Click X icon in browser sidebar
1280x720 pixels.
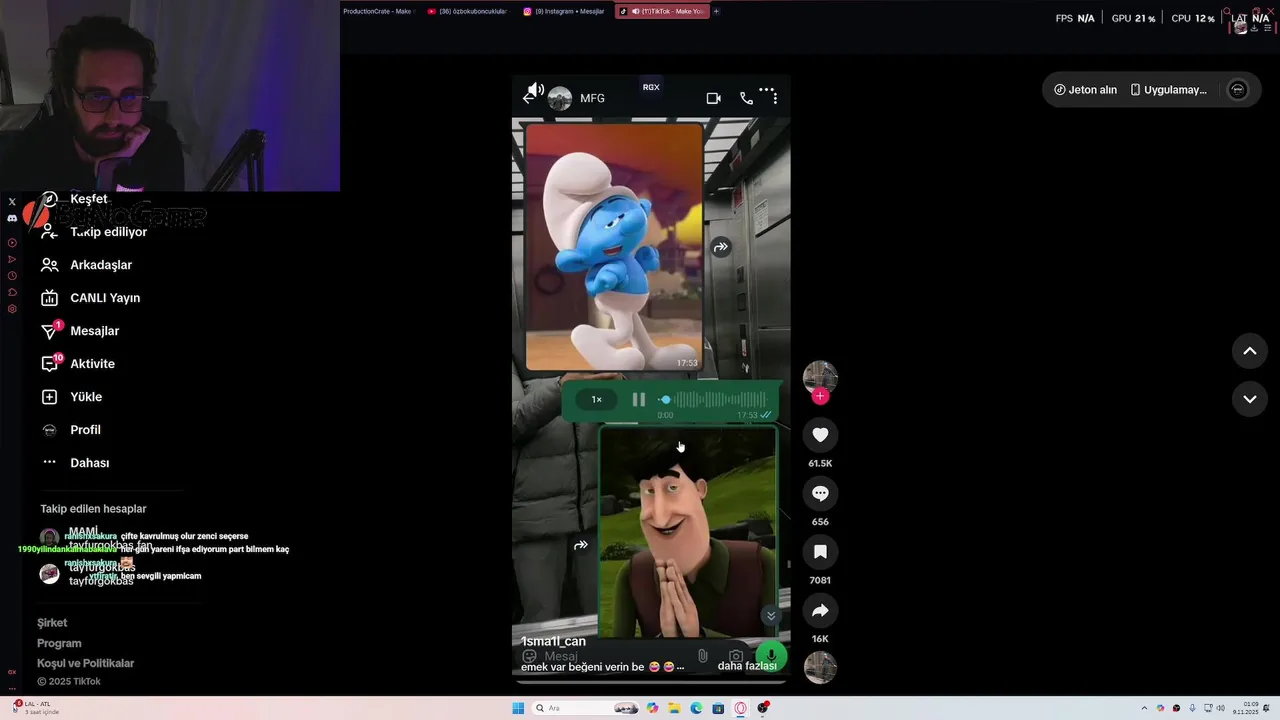pyautogui.click(x=12, y=202)
